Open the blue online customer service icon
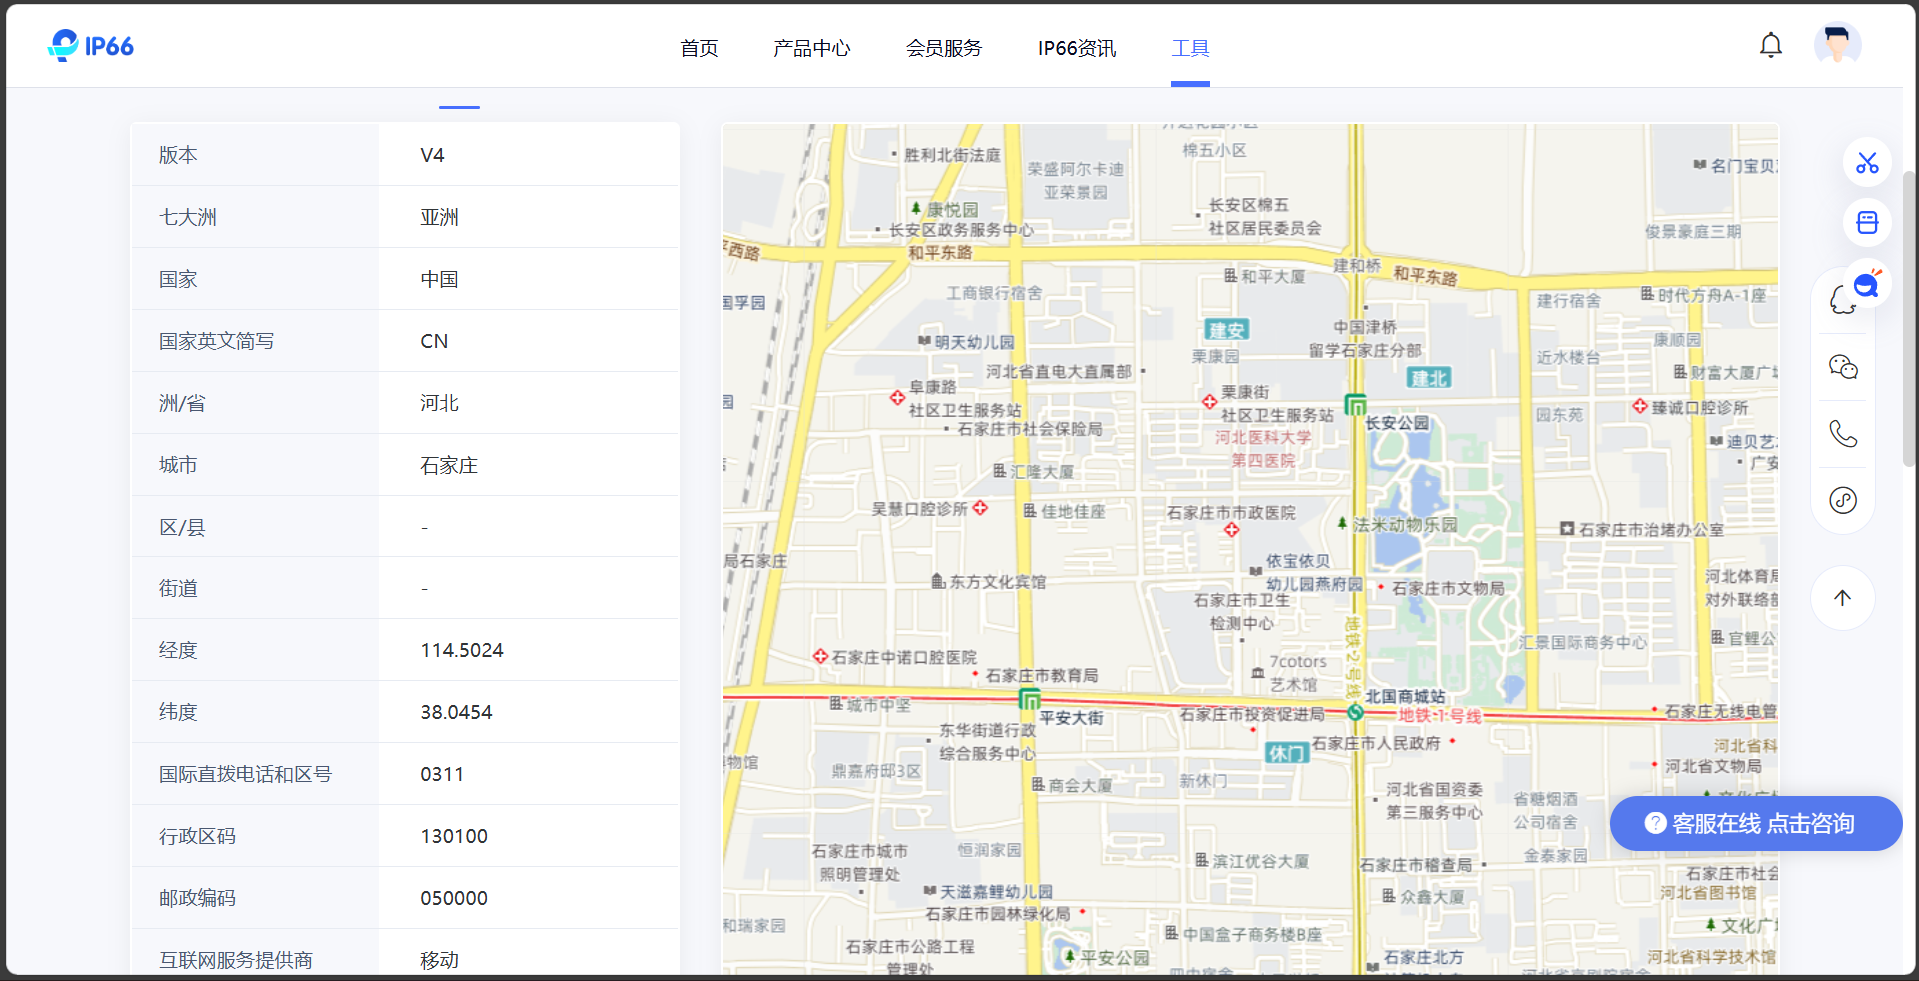Screen dimensions: 1919x981 pos(1864,284)
